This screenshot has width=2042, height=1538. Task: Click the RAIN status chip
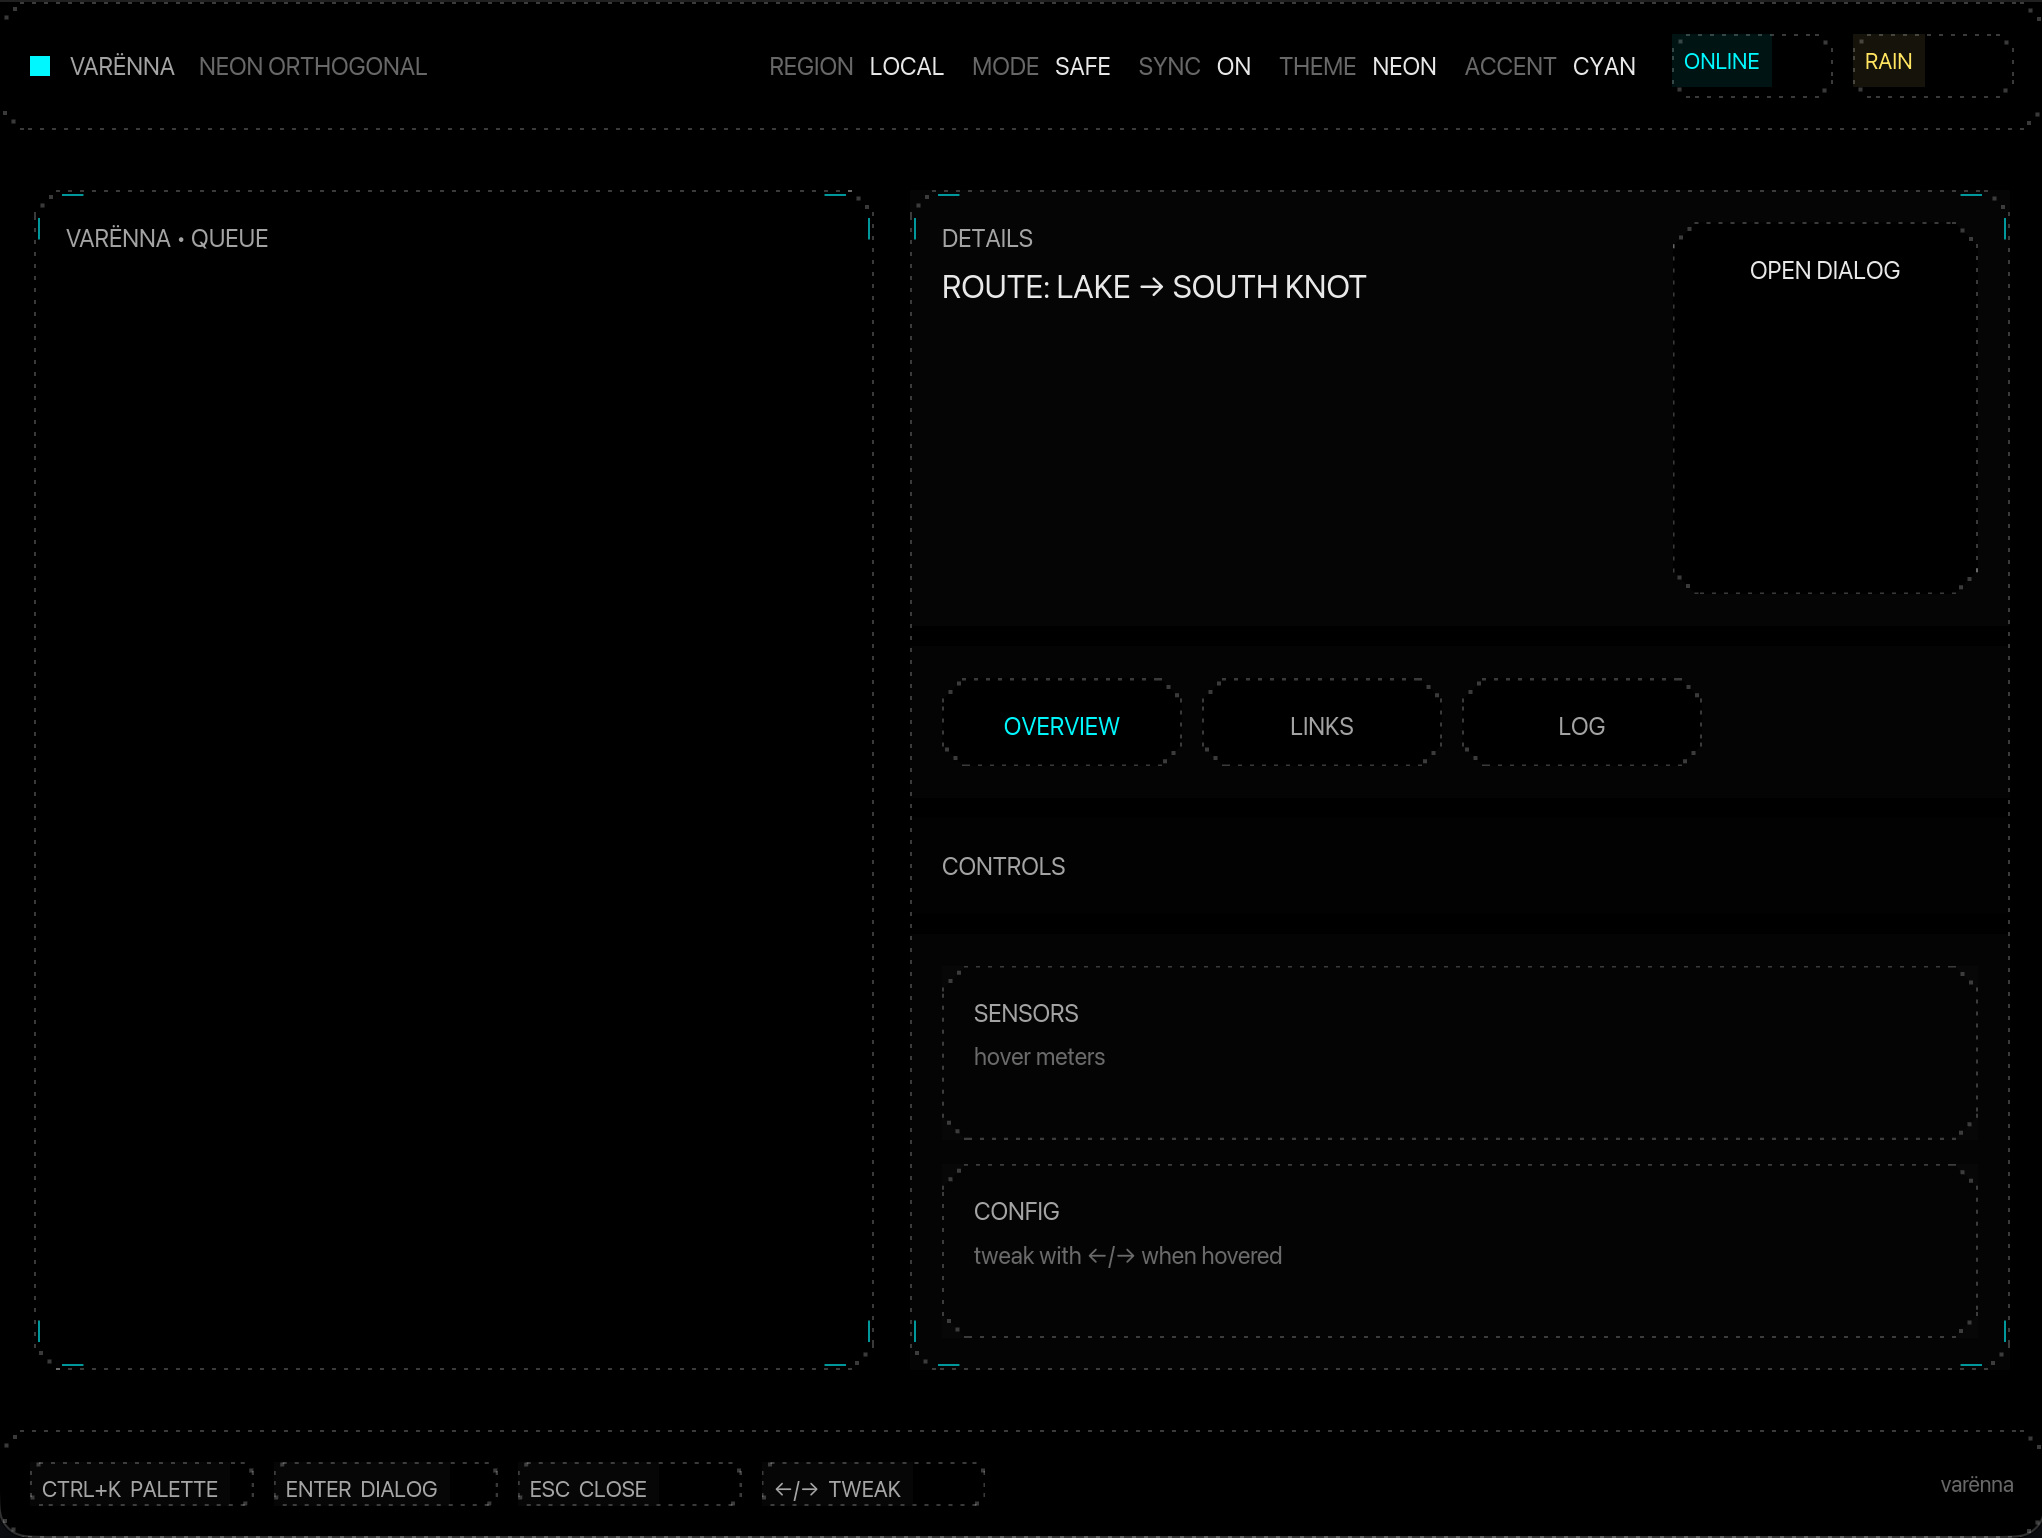[x=1888, y=62]
